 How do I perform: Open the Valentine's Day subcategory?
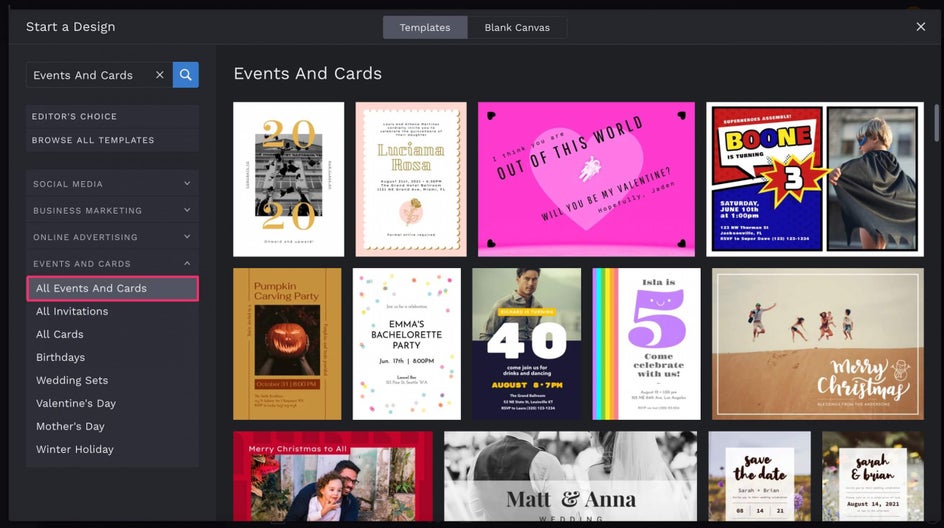(x=112, y=403)
